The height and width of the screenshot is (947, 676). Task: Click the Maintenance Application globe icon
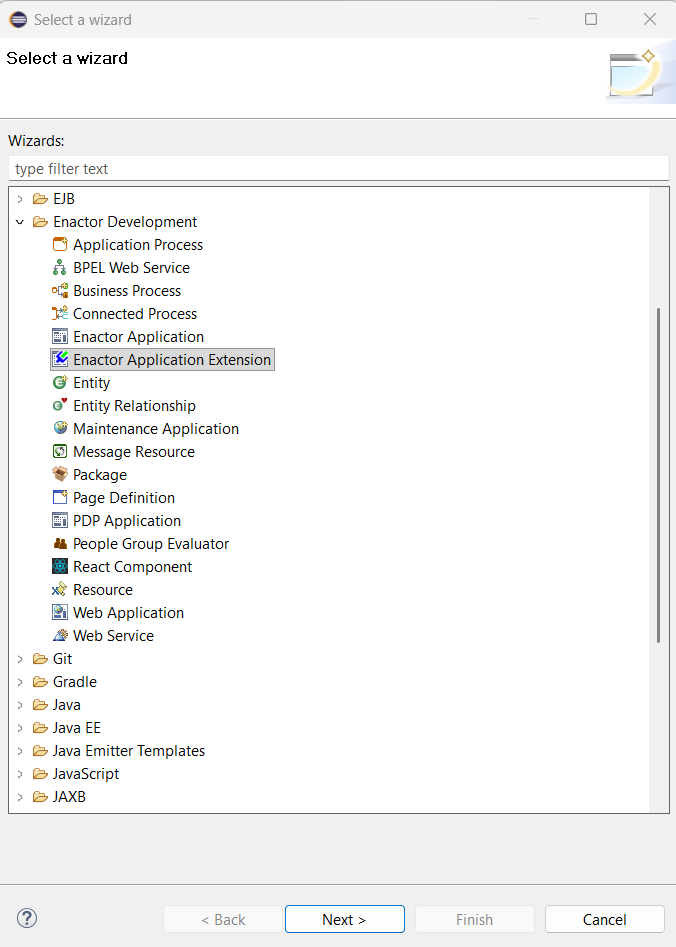point(60,428)
